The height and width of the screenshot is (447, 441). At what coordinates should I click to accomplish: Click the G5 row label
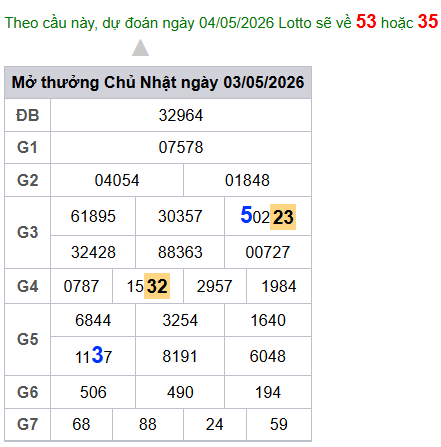click(27, 339)
